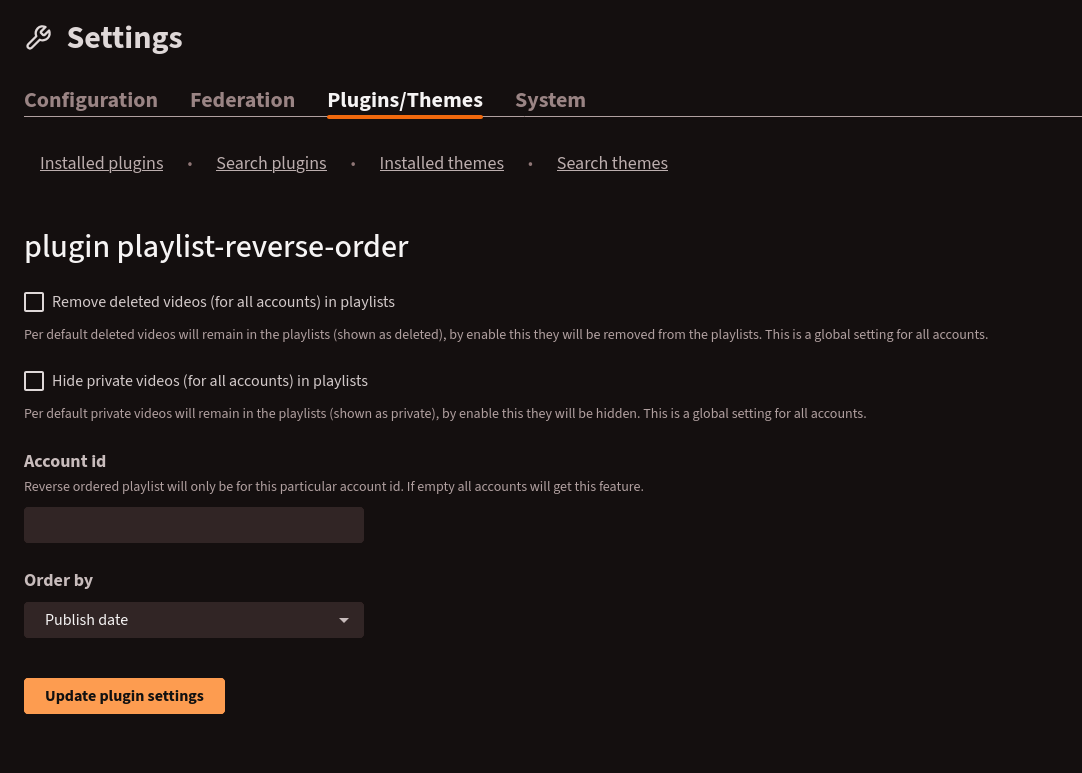
Task: Tick the Hide private videos checkbox
Action: 34,381
